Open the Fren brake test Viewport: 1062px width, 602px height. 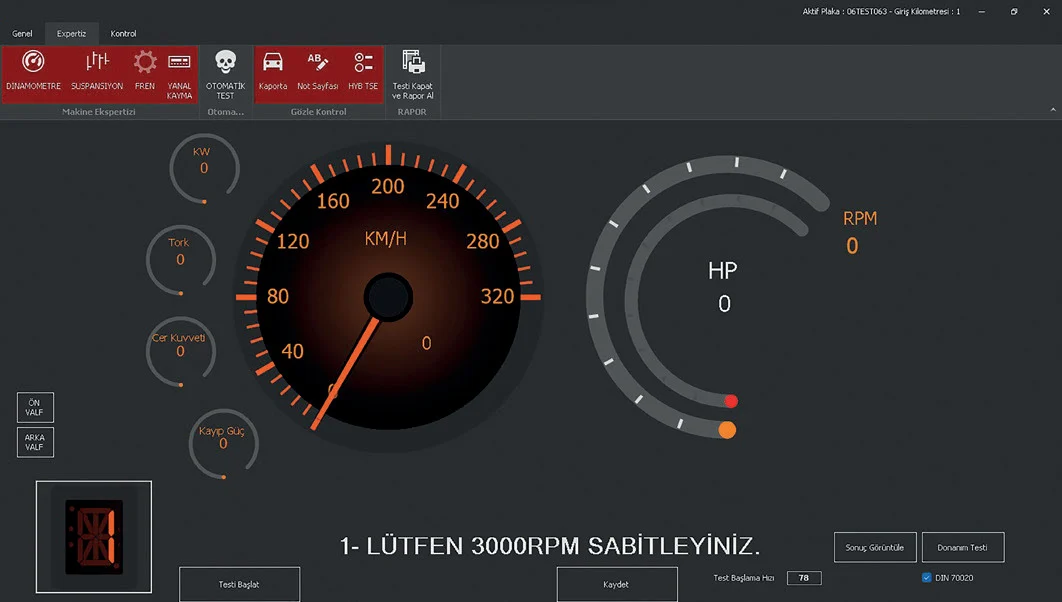point(144,70)
